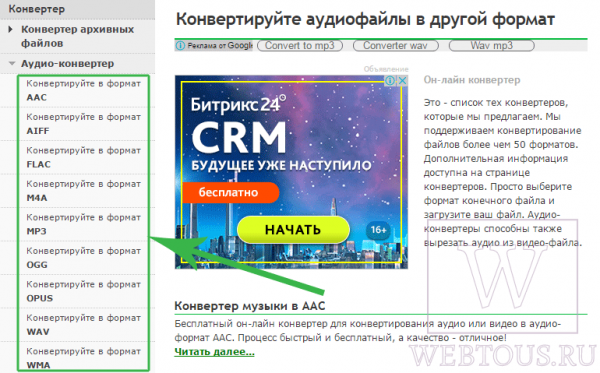Choose Конвертируйте в формат WMA
Image resolution: width=600 pixels, height=373 pixels.
(83, 358)
